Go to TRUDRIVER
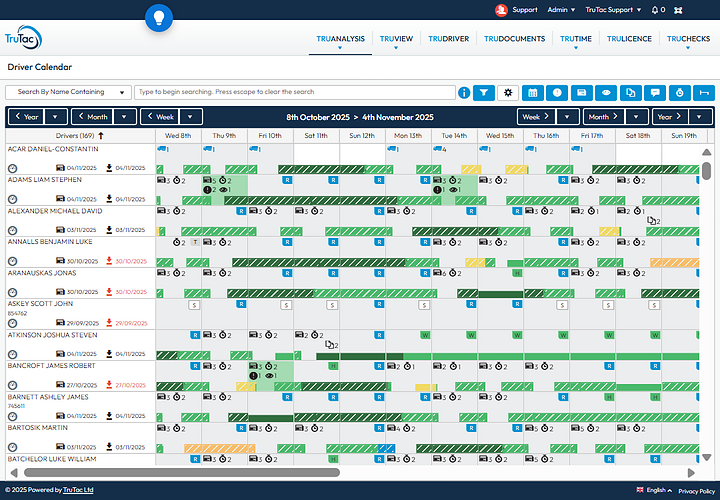 (449, 39)
